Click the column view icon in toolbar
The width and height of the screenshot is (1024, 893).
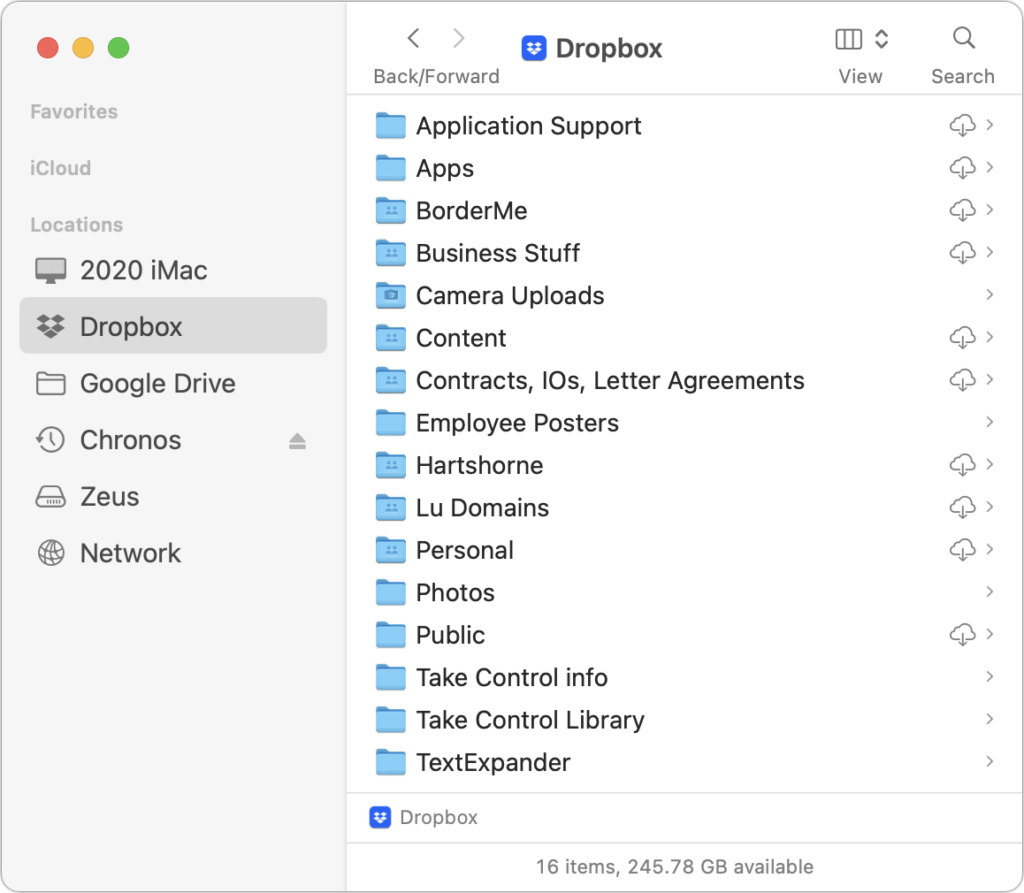tap(848, 39)
